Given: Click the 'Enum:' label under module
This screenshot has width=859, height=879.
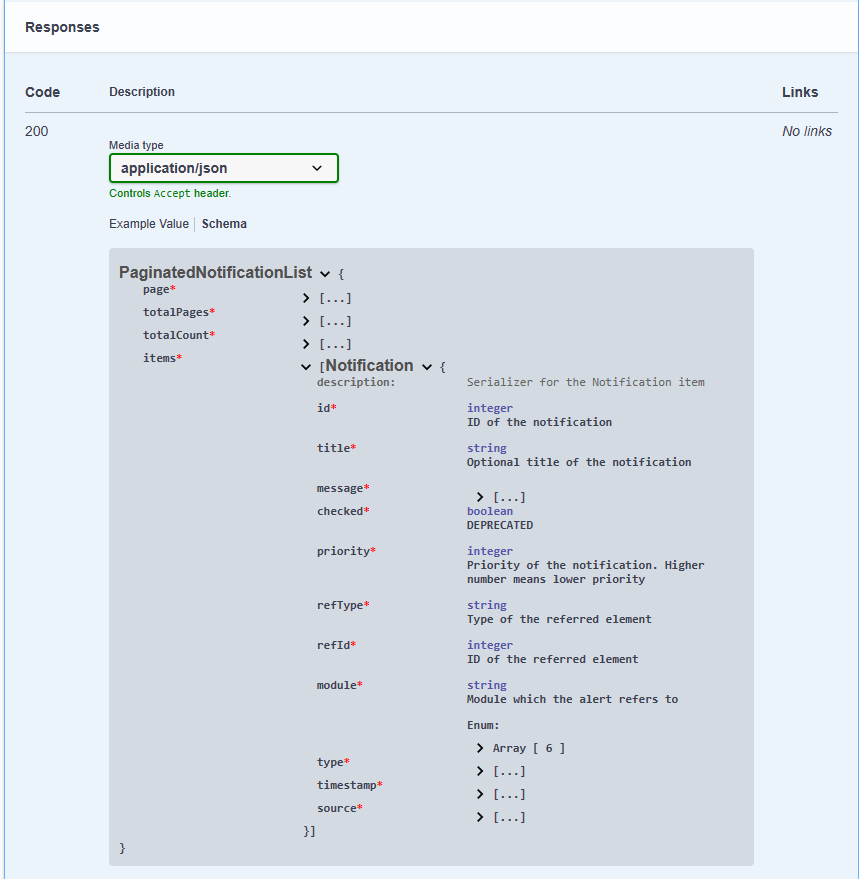Looking at the screenshot, I should [x=483, y=725].
